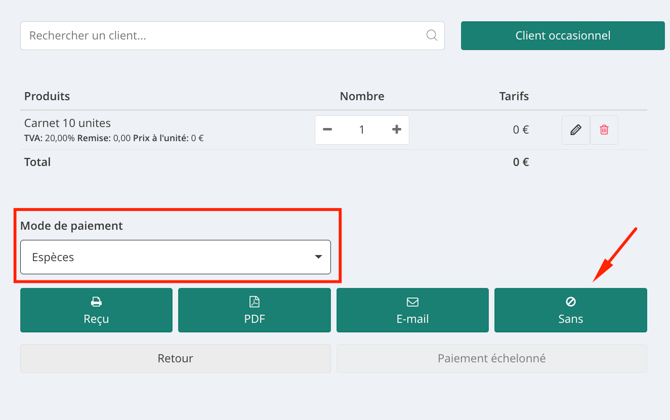Select the Carnet 10 unites product name
The image size is (670, 420).
coord(67,123)
